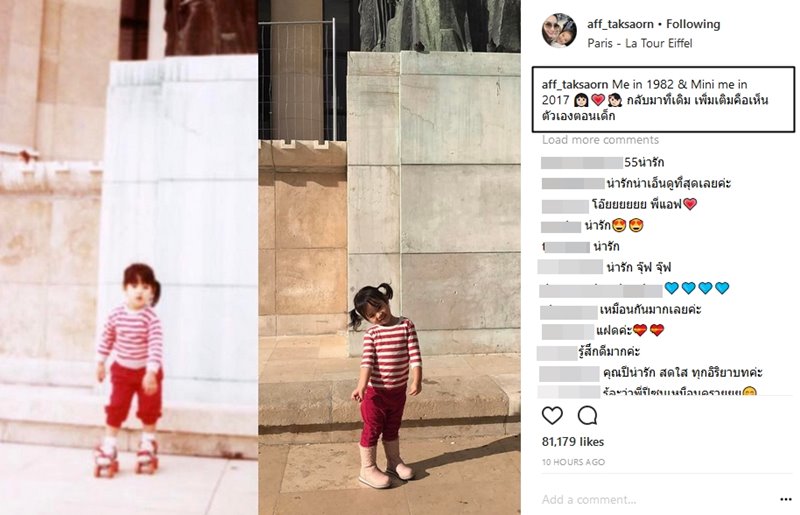
Task: Expand Load more comments
Action: click(600, 140)
